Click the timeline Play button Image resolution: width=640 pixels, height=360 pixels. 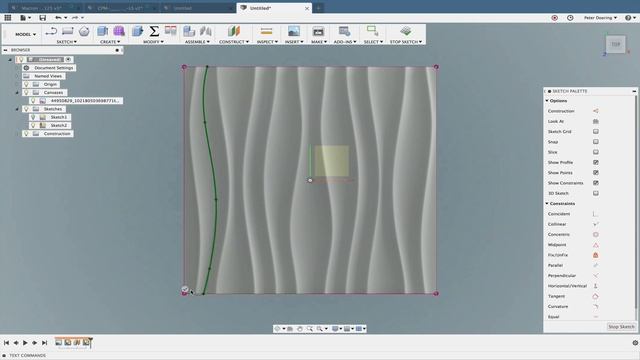[25, 343]
